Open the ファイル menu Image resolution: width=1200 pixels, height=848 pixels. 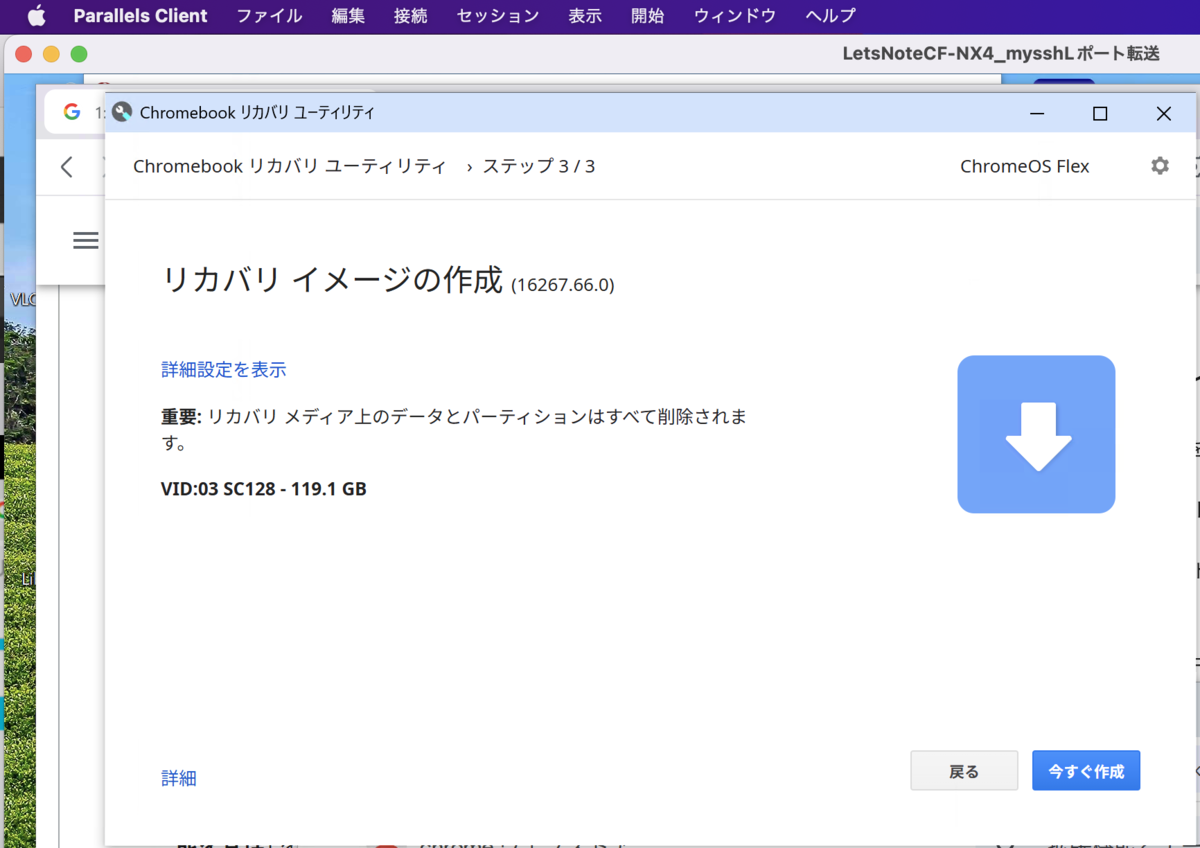tap(270, 16)
